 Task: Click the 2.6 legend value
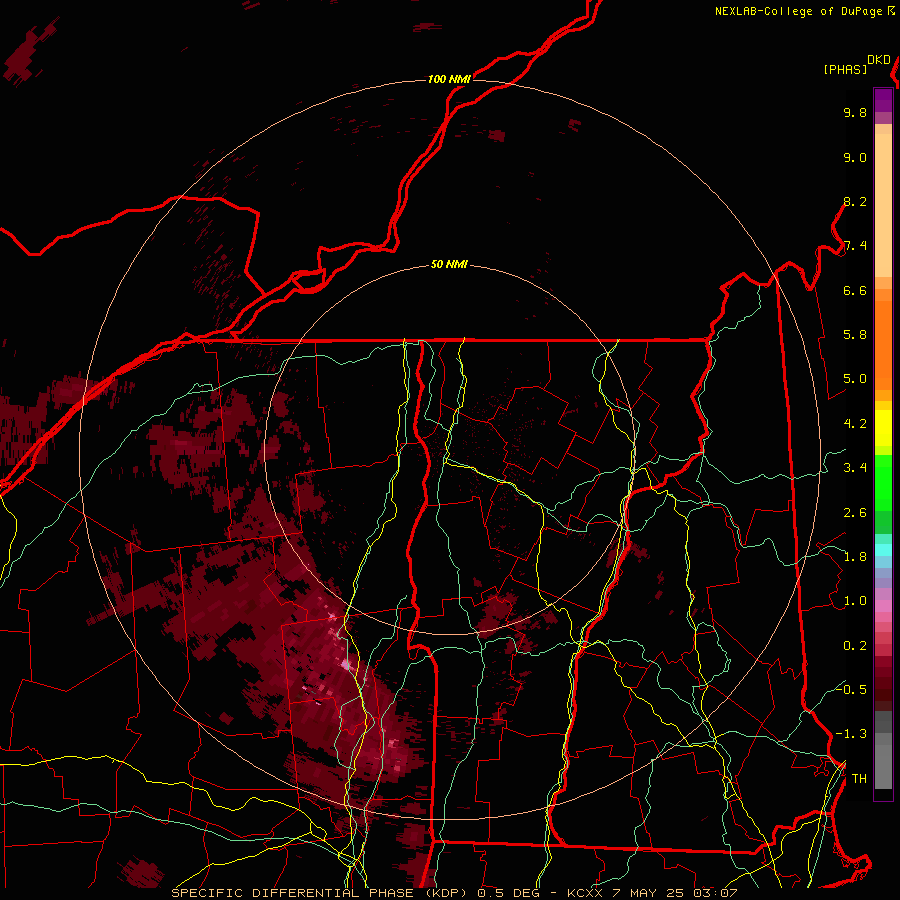[x=855, y=513]
